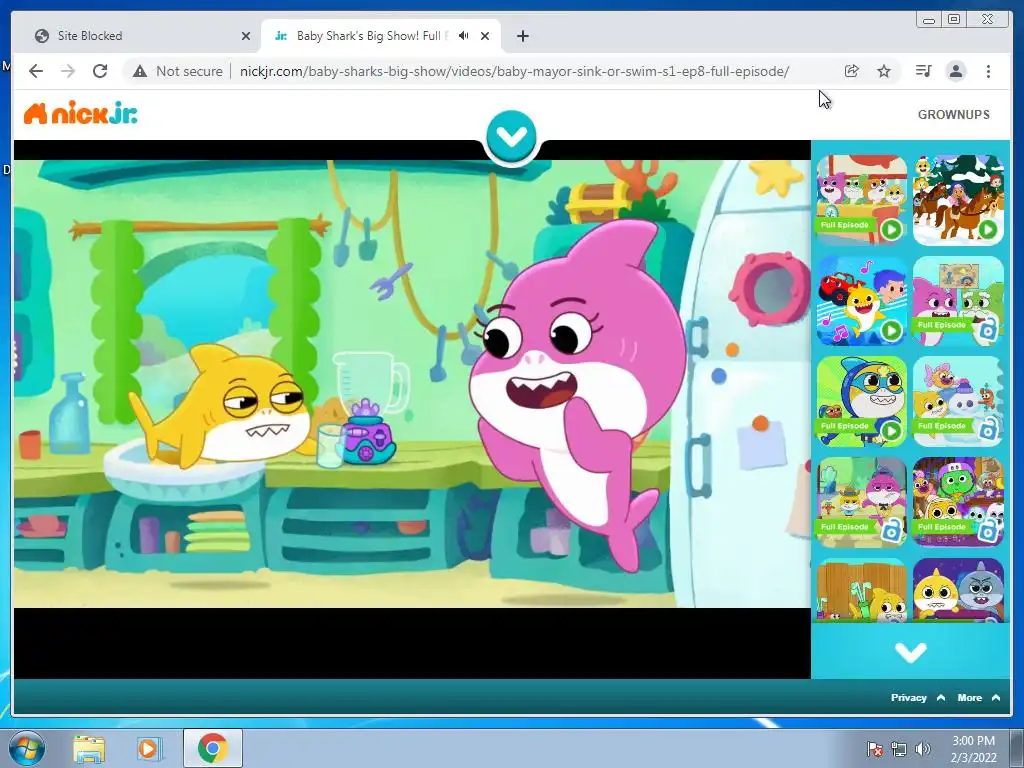Viewport: 1024px width, 768px height.
Task: Click the Chrome taskbar icon
Action: [212, 748]
